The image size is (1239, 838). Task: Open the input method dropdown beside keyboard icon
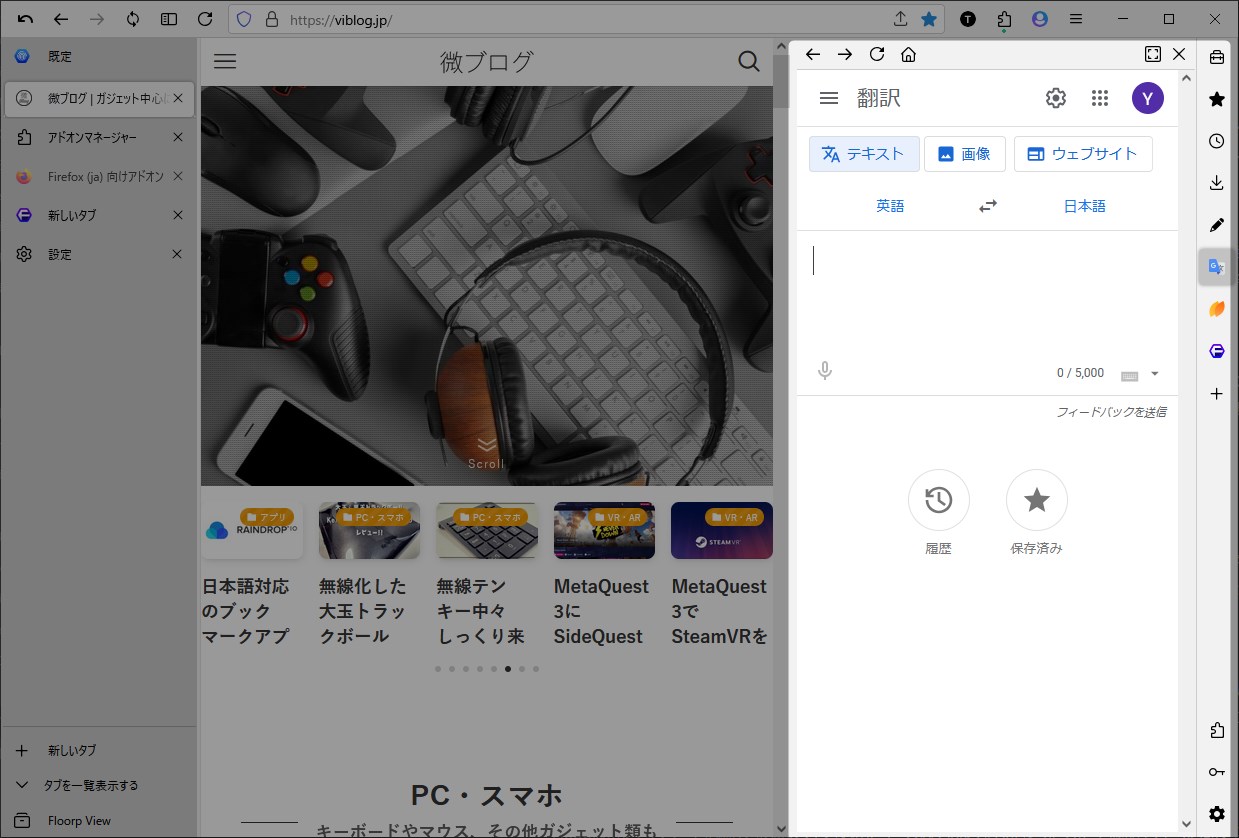1155,374
